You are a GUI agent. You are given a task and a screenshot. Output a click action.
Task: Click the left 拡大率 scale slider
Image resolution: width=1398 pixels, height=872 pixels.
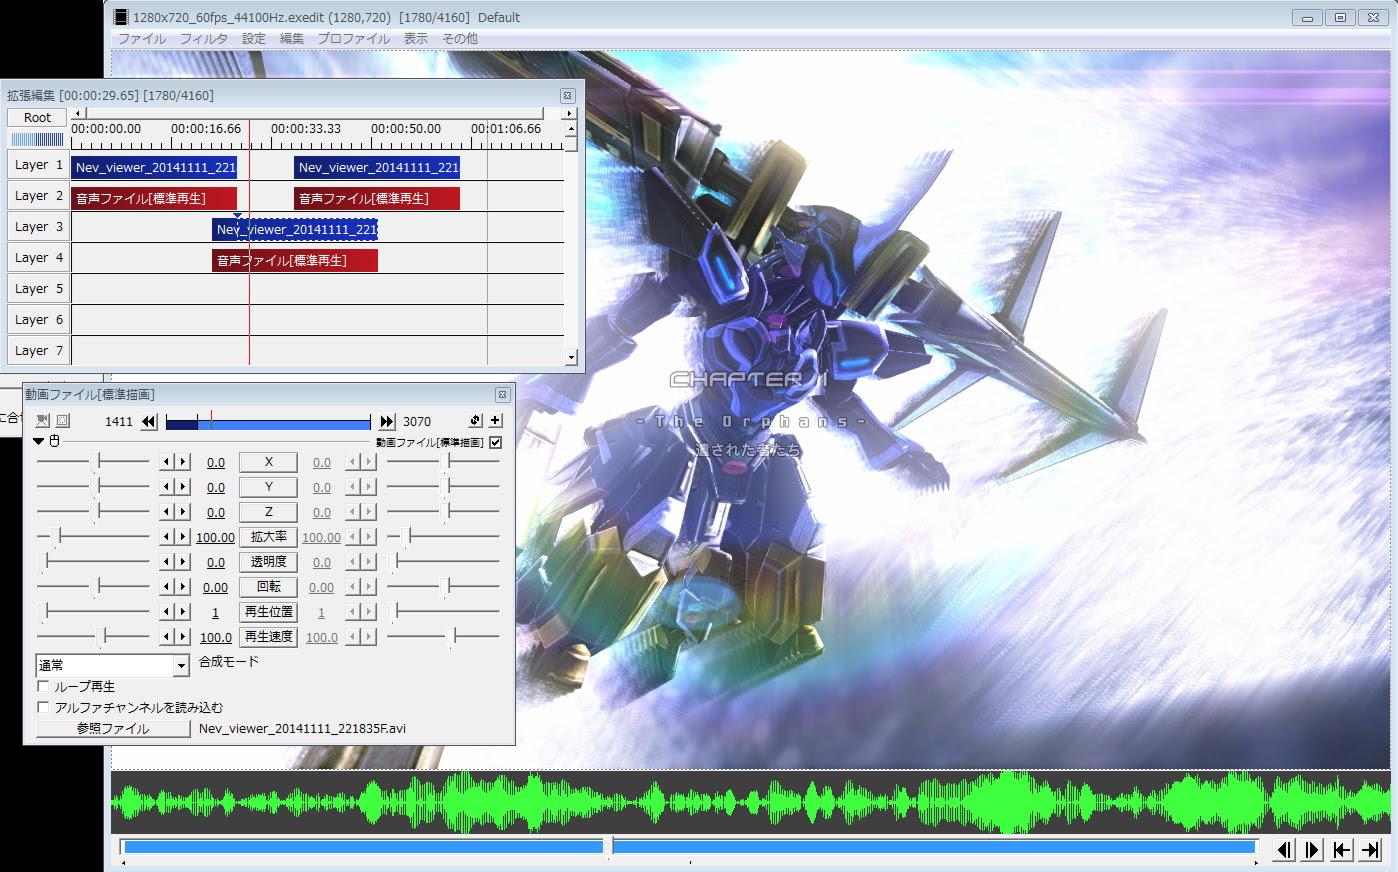click(x=93, y=536)
